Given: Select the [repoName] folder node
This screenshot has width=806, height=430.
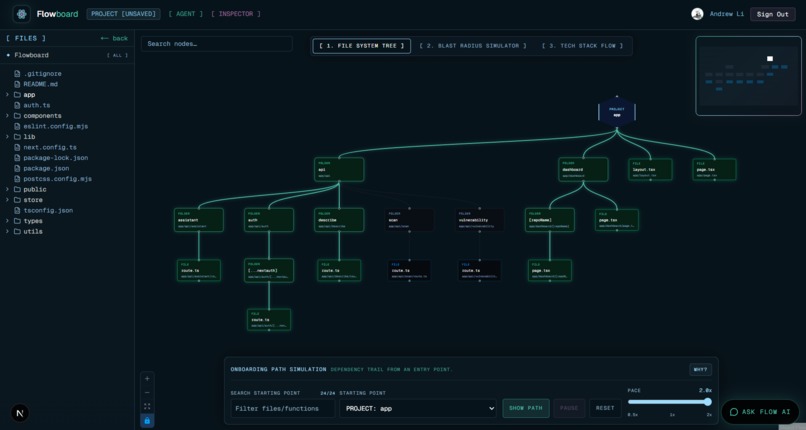Looking at the screenshot, I should pos(549,220).
